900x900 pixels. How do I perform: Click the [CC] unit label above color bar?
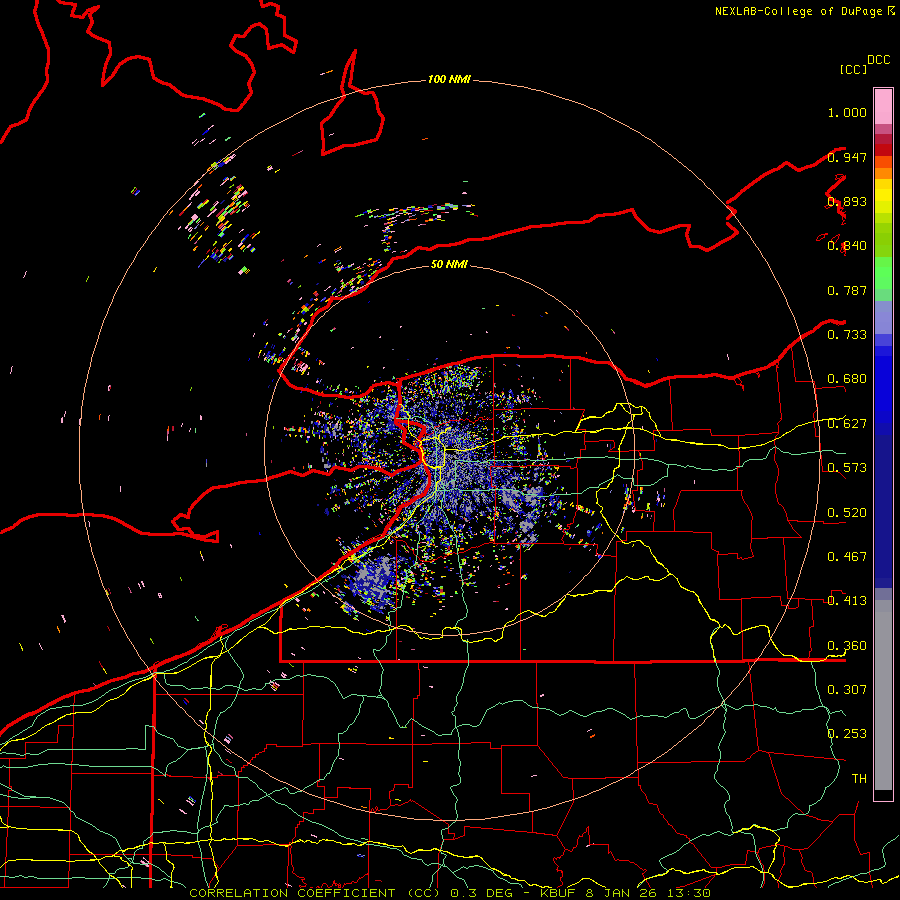(x=854, y=69)
